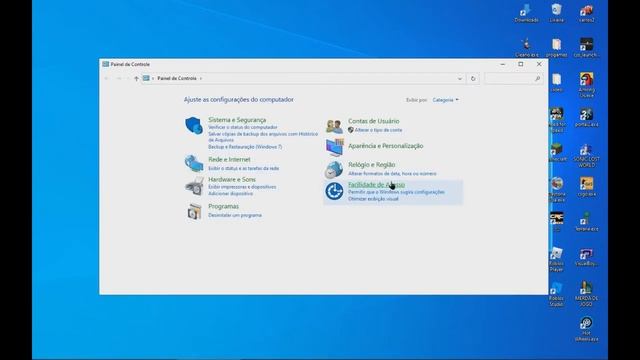Open the Relógio e Região clock icon
Image resolution: width=640 pixels, height=360 pixels.
click(334, 170)
